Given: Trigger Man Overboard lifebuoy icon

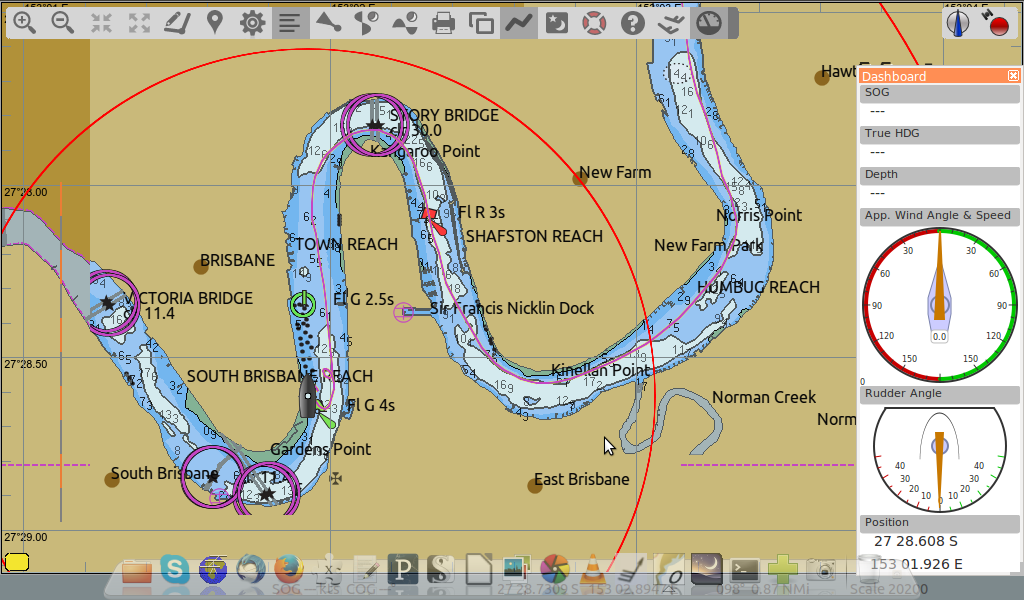Looking at the screenshot, I should 595,22.
